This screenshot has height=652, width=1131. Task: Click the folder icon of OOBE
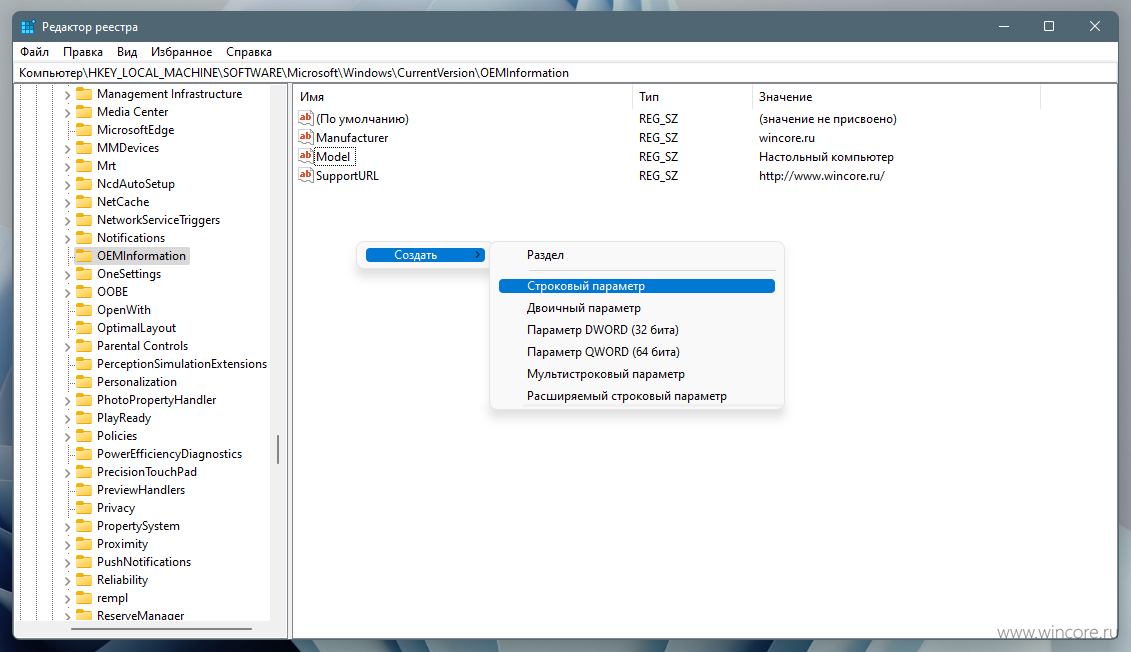(84, 291)
